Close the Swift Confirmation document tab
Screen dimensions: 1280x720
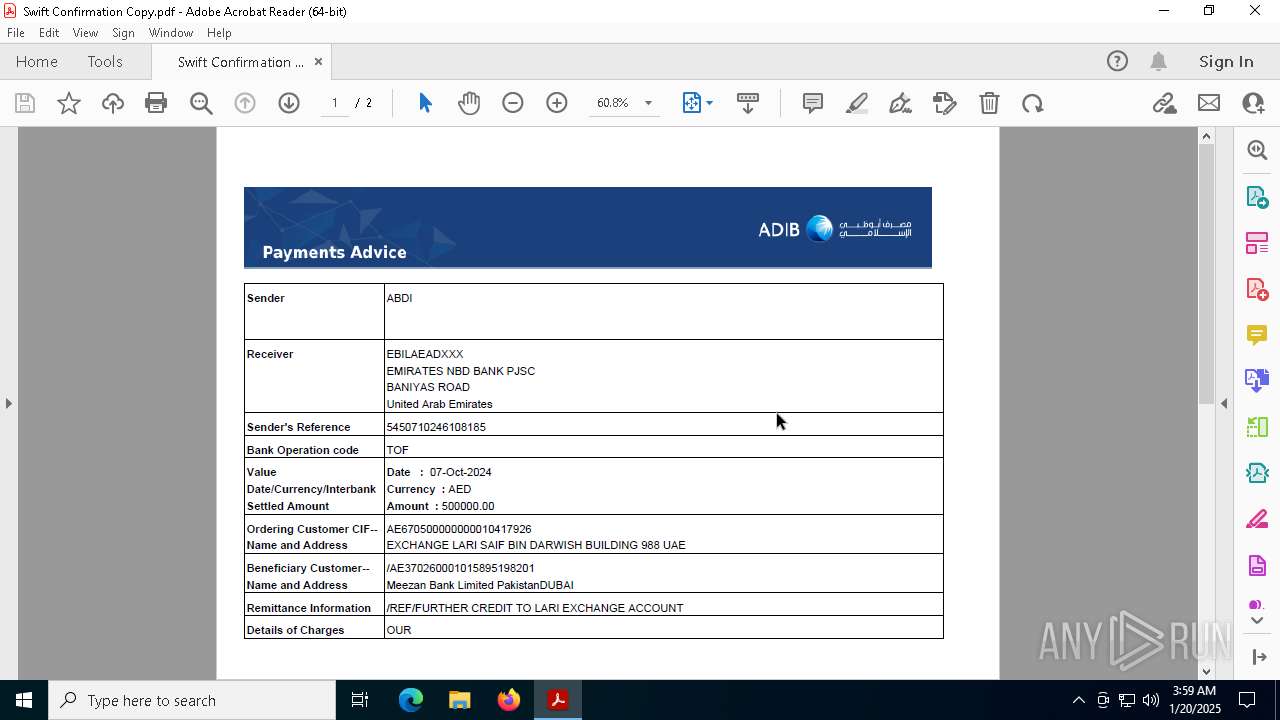(x=318, y=61)
